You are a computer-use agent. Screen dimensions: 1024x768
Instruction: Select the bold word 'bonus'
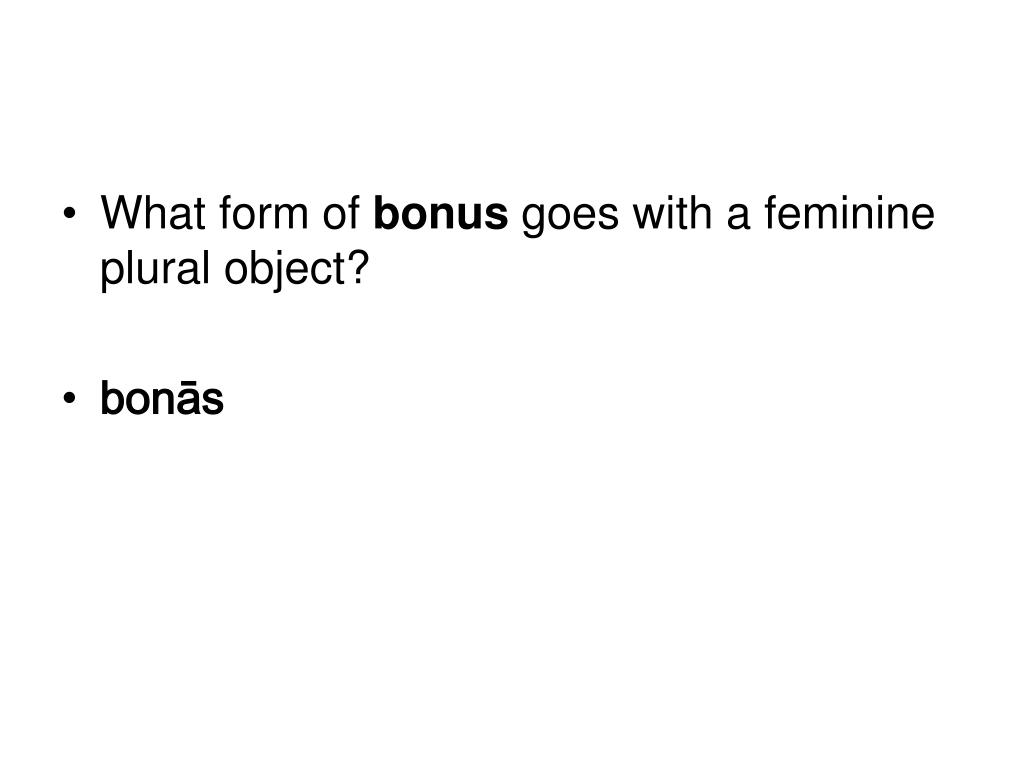pos(440,213)
